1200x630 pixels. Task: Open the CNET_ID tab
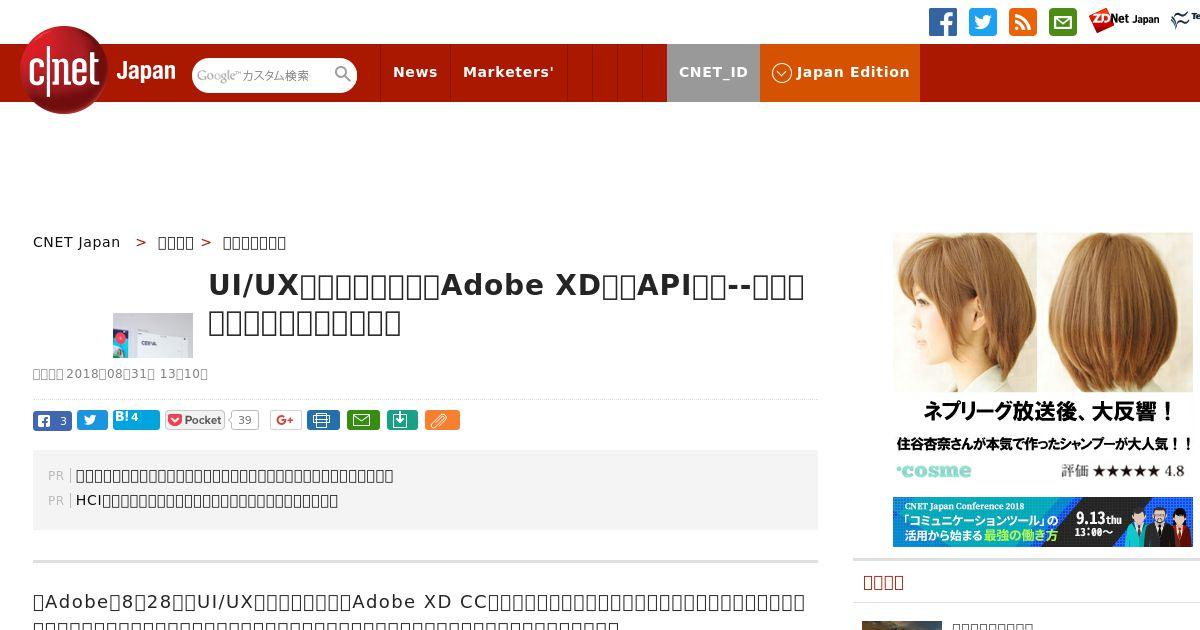pyautogui.click(x=713, y=72)
